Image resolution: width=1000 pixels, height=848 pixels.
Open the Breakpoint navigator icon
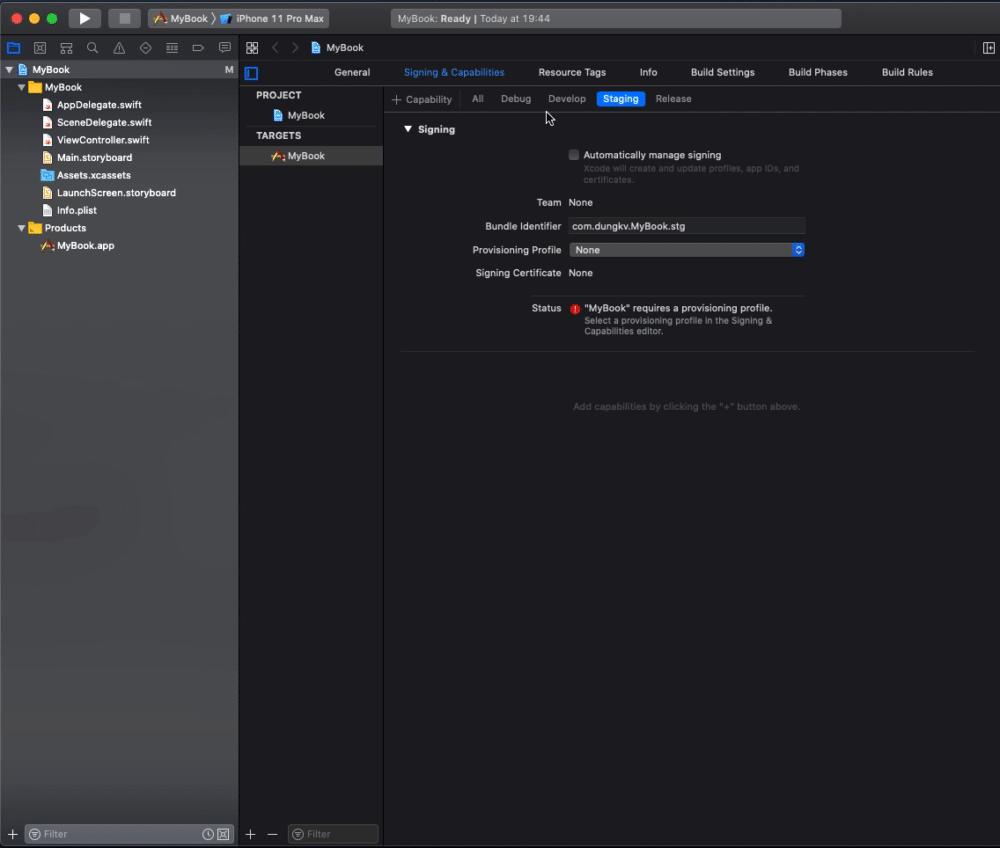(x=198, y=48)
